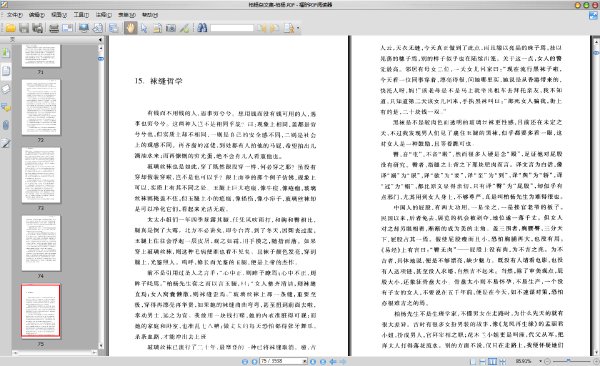600x366 pixels.
Task: Open the Attachments paperclip panel
Action: [x=6, y=125]
